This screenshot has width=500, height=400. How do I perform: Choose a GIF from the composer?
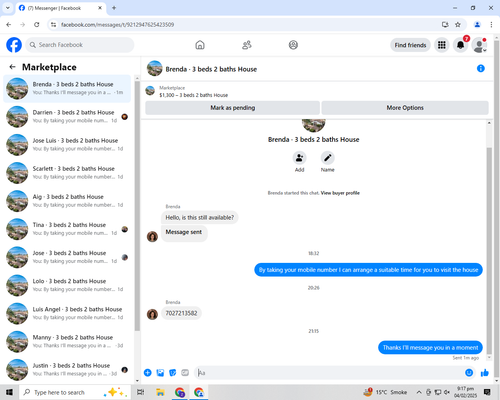click(x=185, y=373)
